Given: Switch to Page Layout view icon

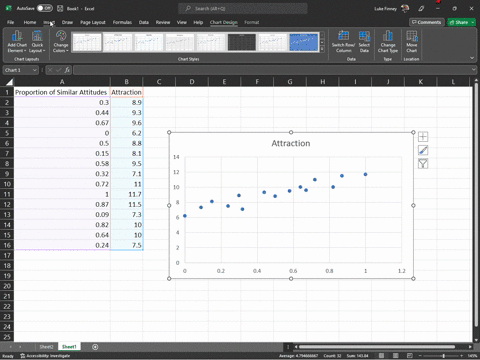Looking at the screenshot, I should (x=396, y=356).
